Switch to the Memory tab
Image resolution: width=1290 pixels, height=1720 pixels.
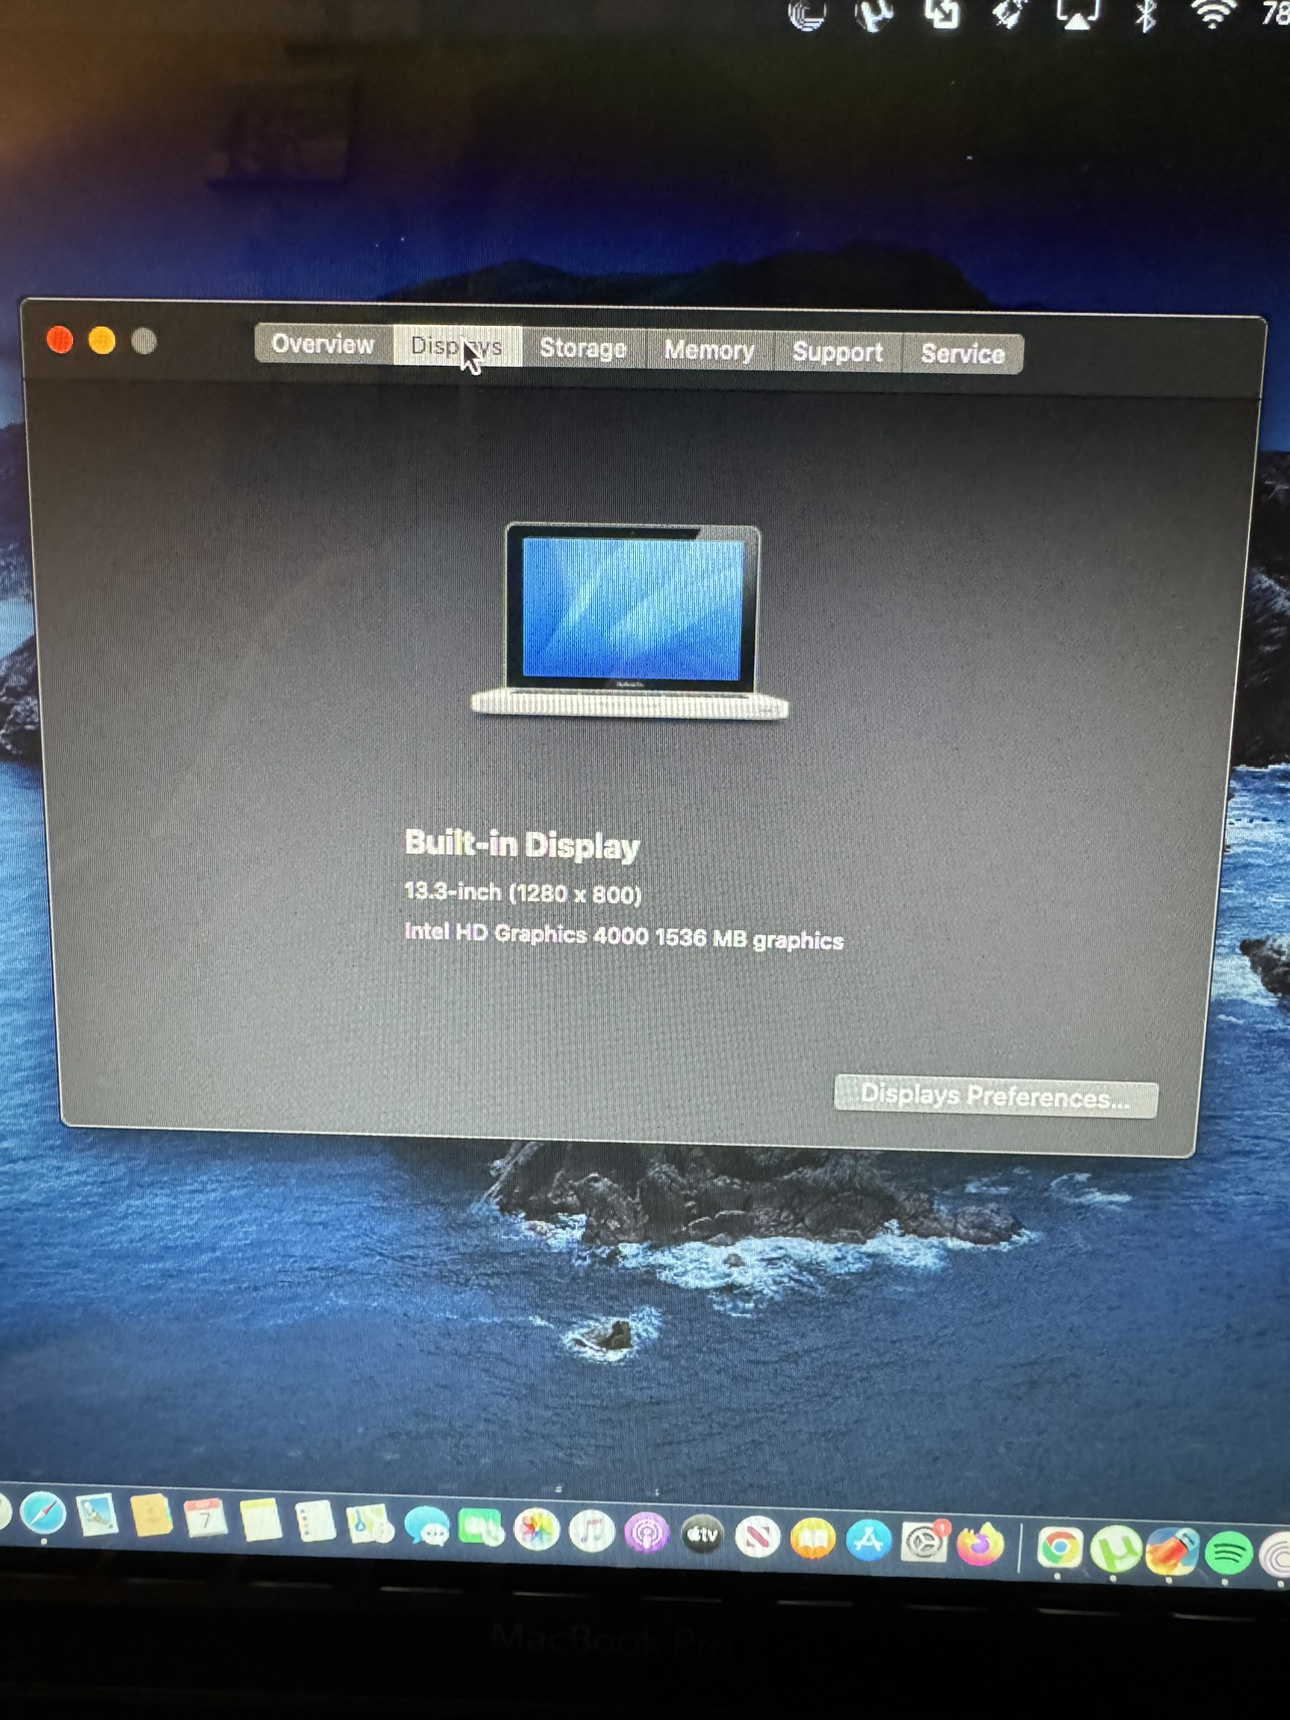click(709, 350)
